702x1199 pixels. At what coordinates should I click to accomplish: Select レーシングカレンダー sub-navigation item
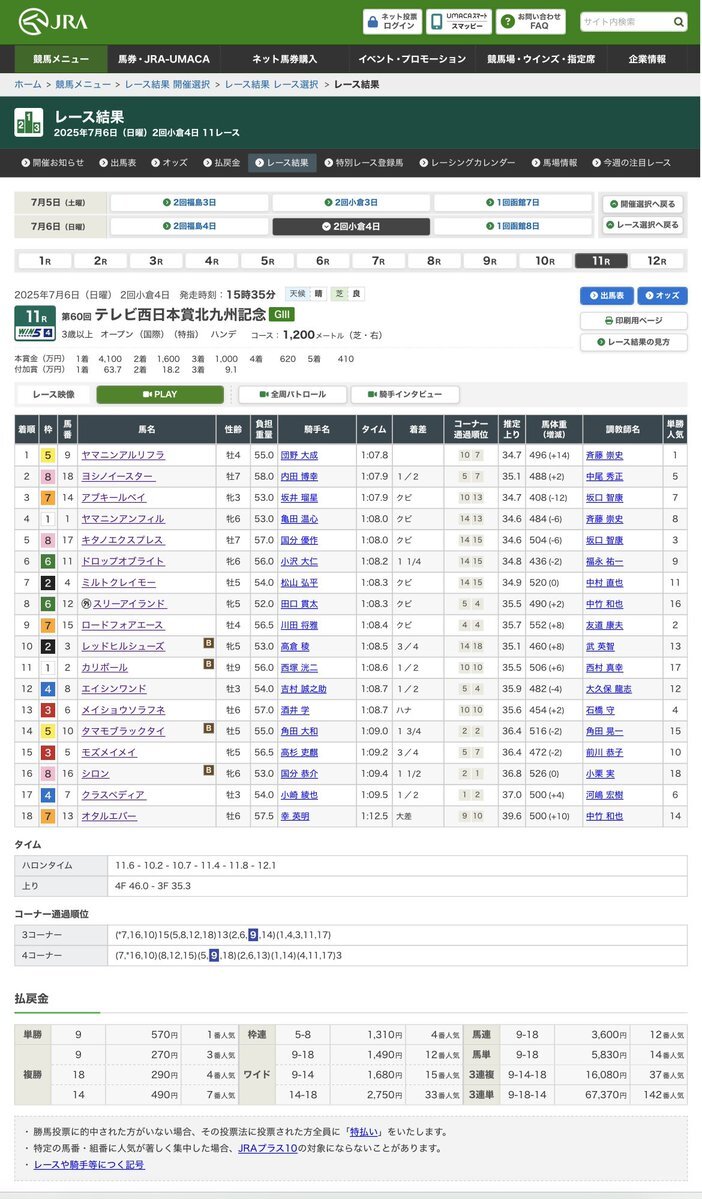[x=466, y=163]
